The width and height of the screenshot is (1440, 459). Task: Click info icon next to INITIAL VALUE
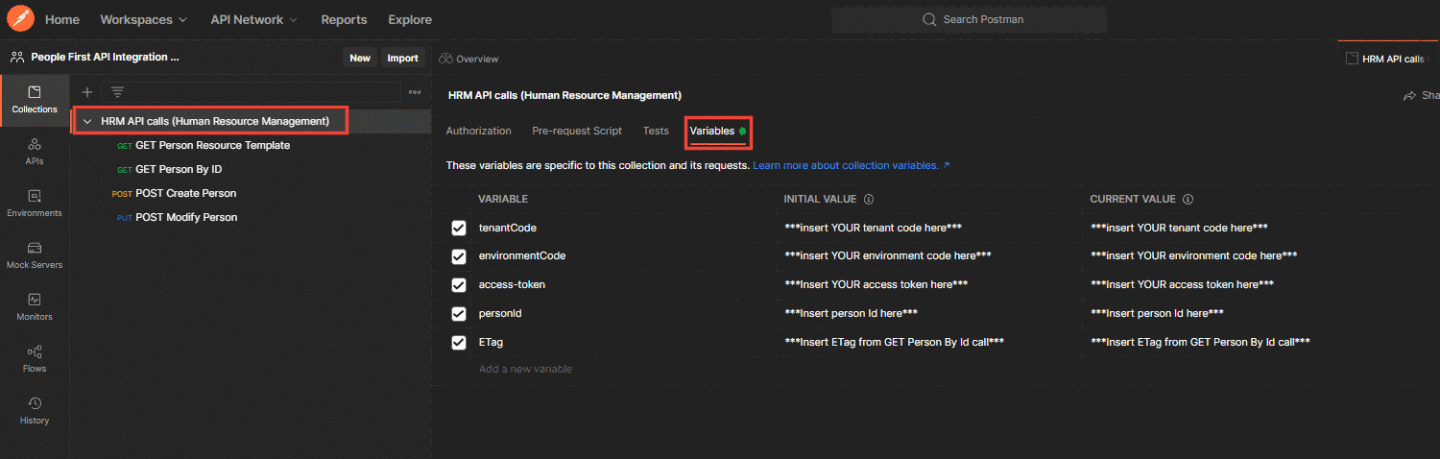click(869, 199)
